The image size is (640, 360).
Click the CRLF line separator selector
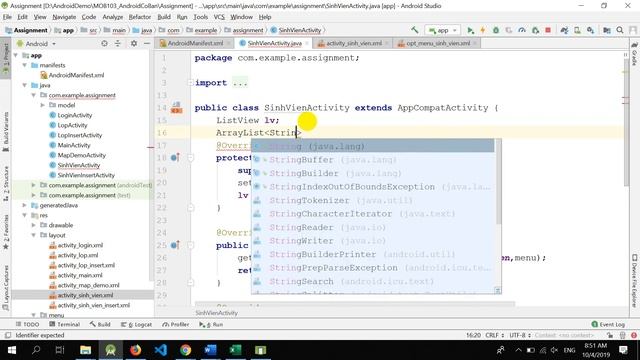pyautogui.click(x=494, y=335)
